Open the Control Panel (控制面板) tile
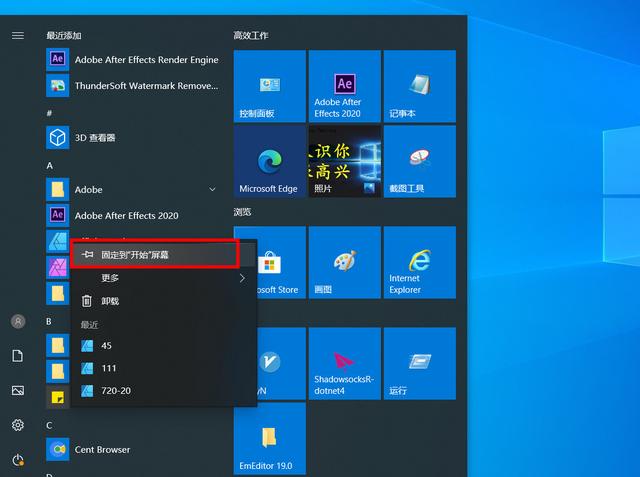640x477 pixels. pos(269,86)
